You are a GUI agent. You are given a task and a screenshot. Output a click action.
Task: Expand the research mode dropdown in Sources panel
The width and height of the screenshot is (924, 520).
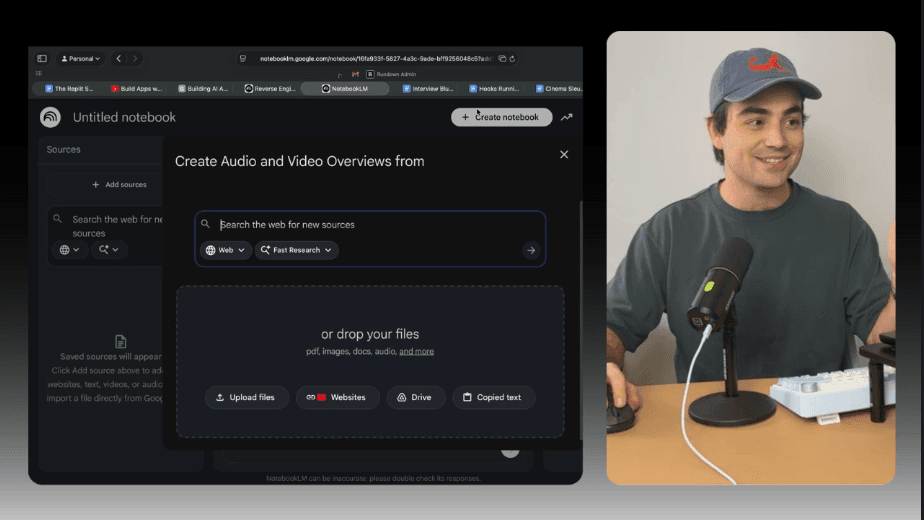click(x=109, y=249)
